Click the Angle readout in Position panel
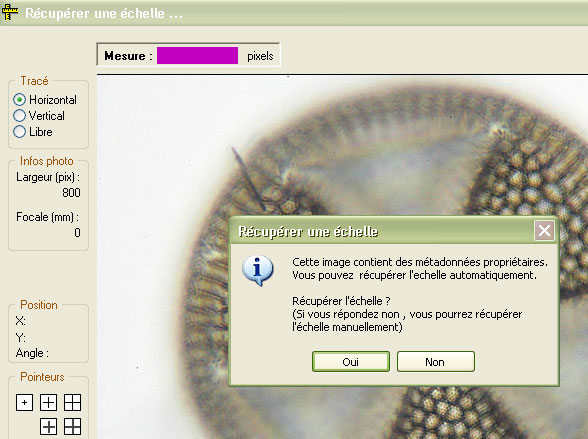The image size is (588, 439). point(32,353)
